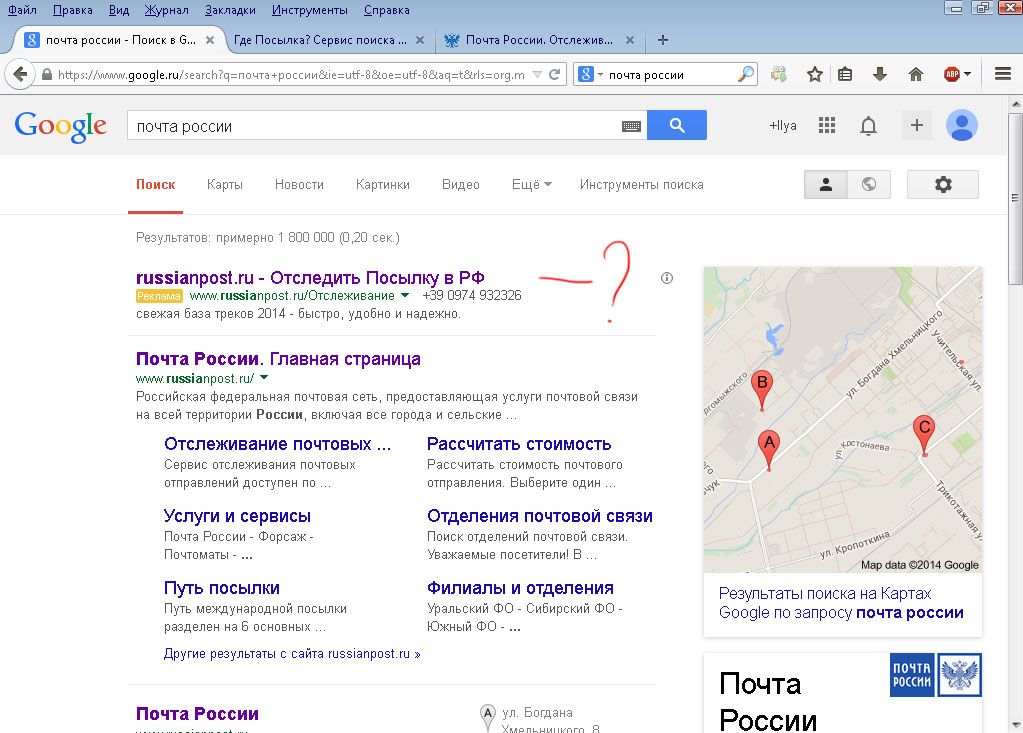
Task: Open the Файл menu
Action: [22, 10]
